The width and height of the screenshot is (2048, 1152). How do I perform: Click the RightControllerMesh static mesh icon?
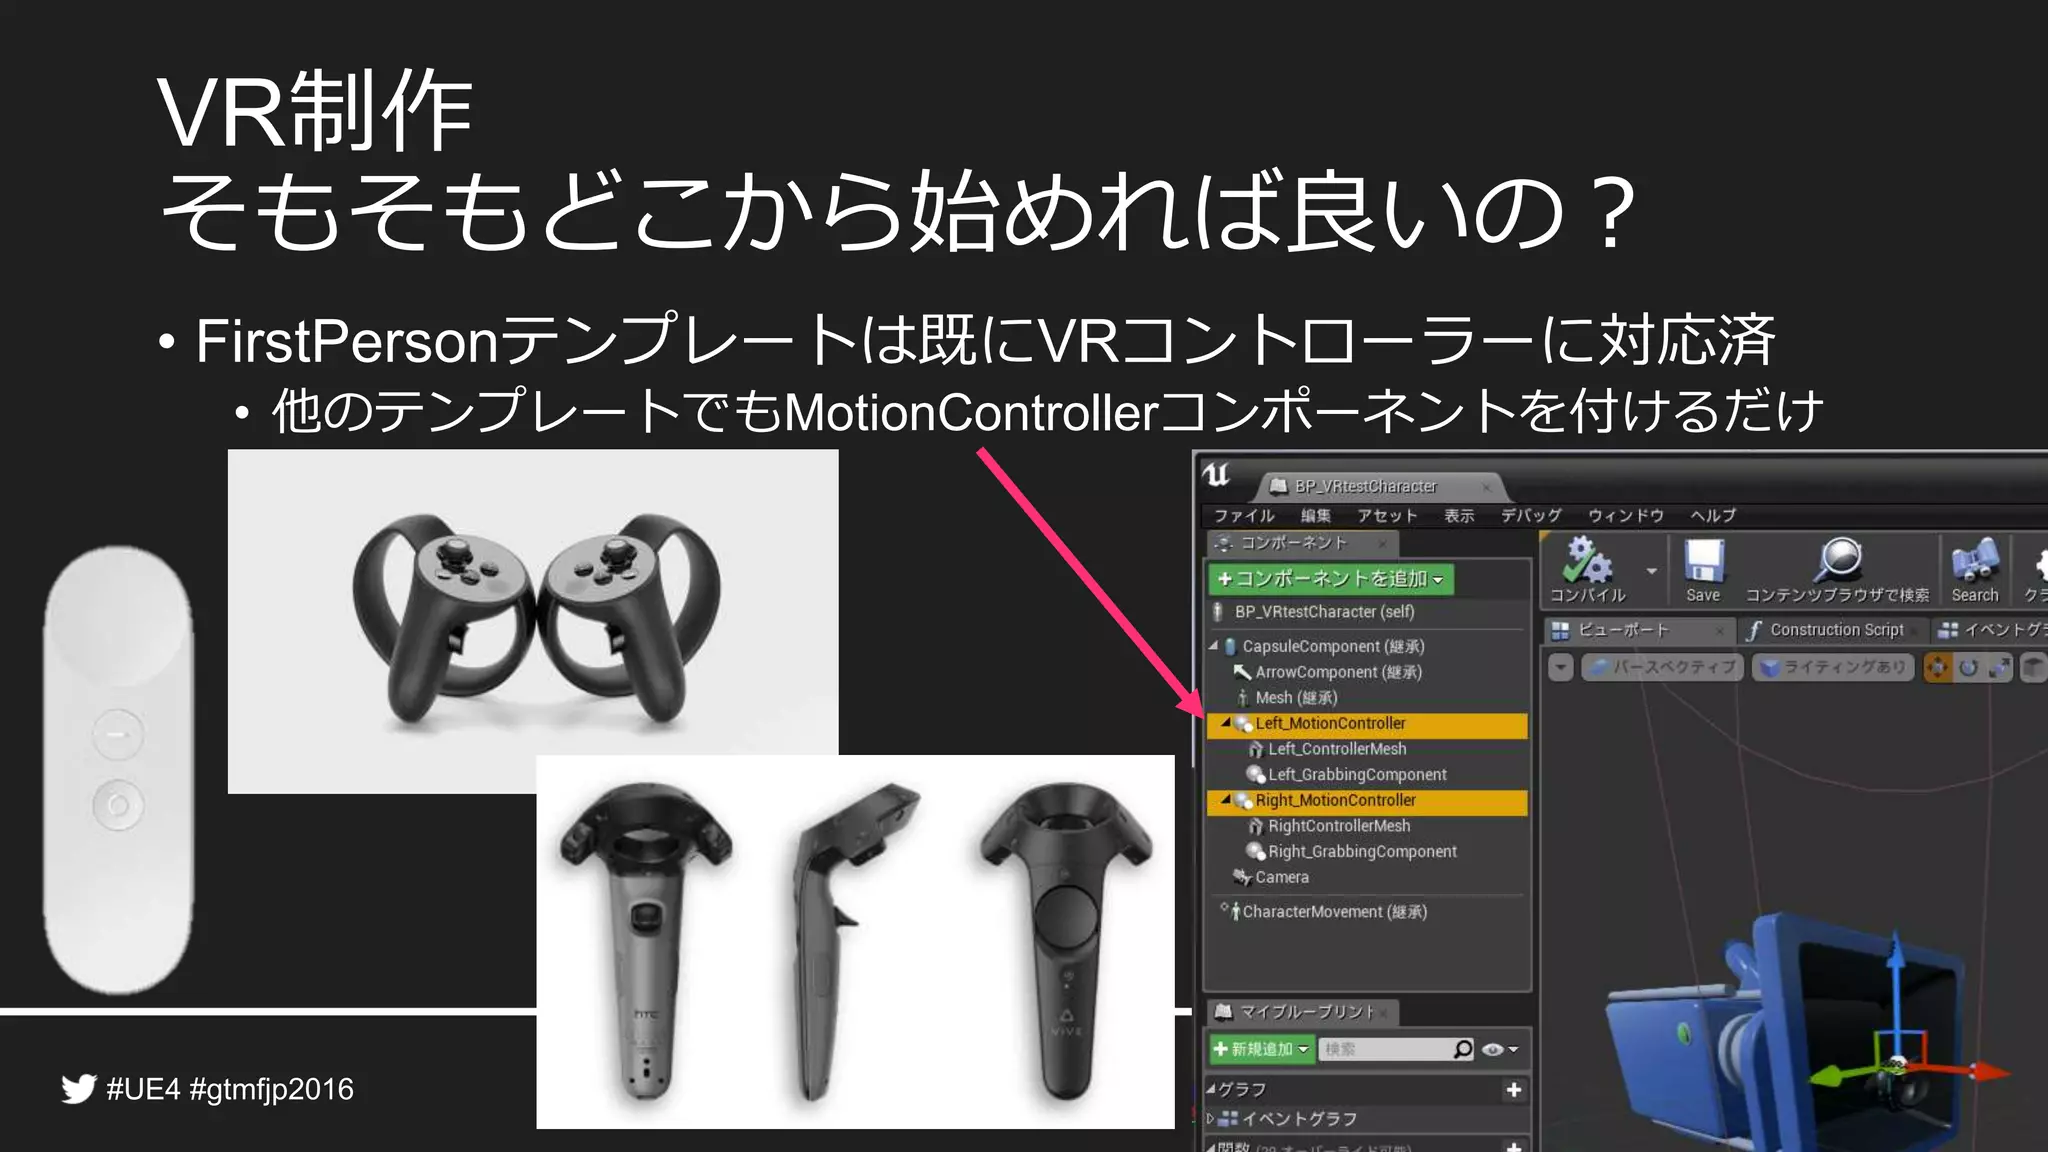(x=1256, y=826)
